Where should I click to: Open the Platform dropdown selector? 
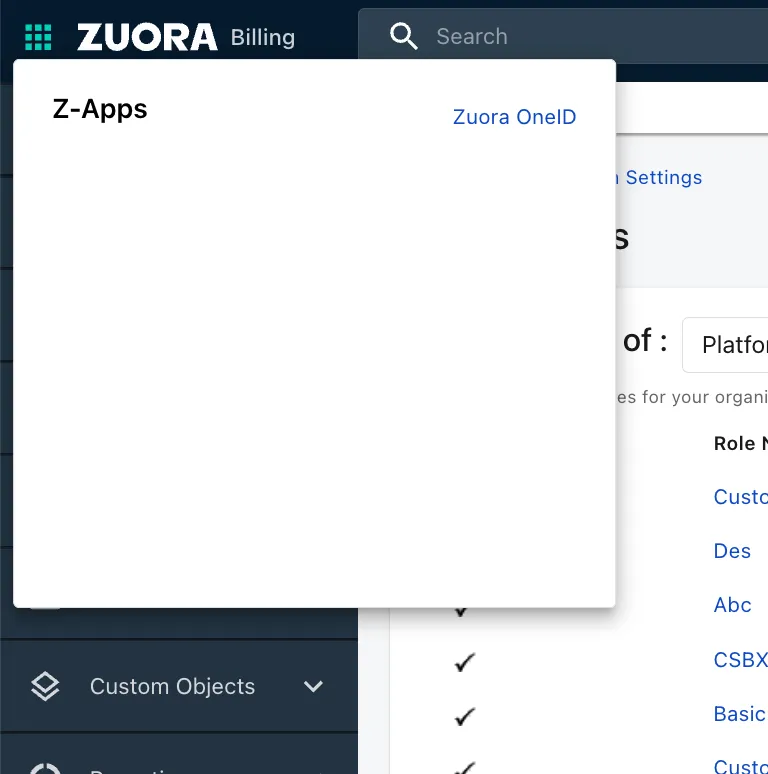725,345
